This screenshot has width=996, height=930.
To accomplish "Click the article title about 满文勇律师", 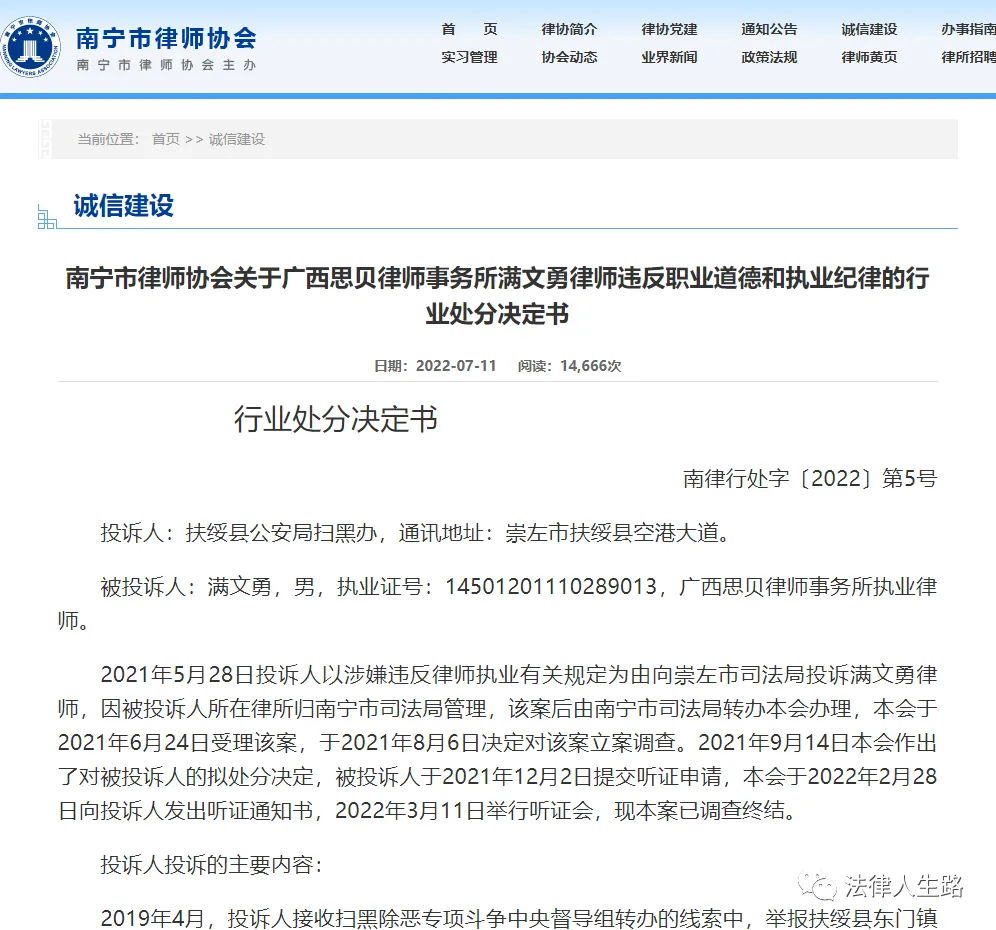I will (497, 296).
